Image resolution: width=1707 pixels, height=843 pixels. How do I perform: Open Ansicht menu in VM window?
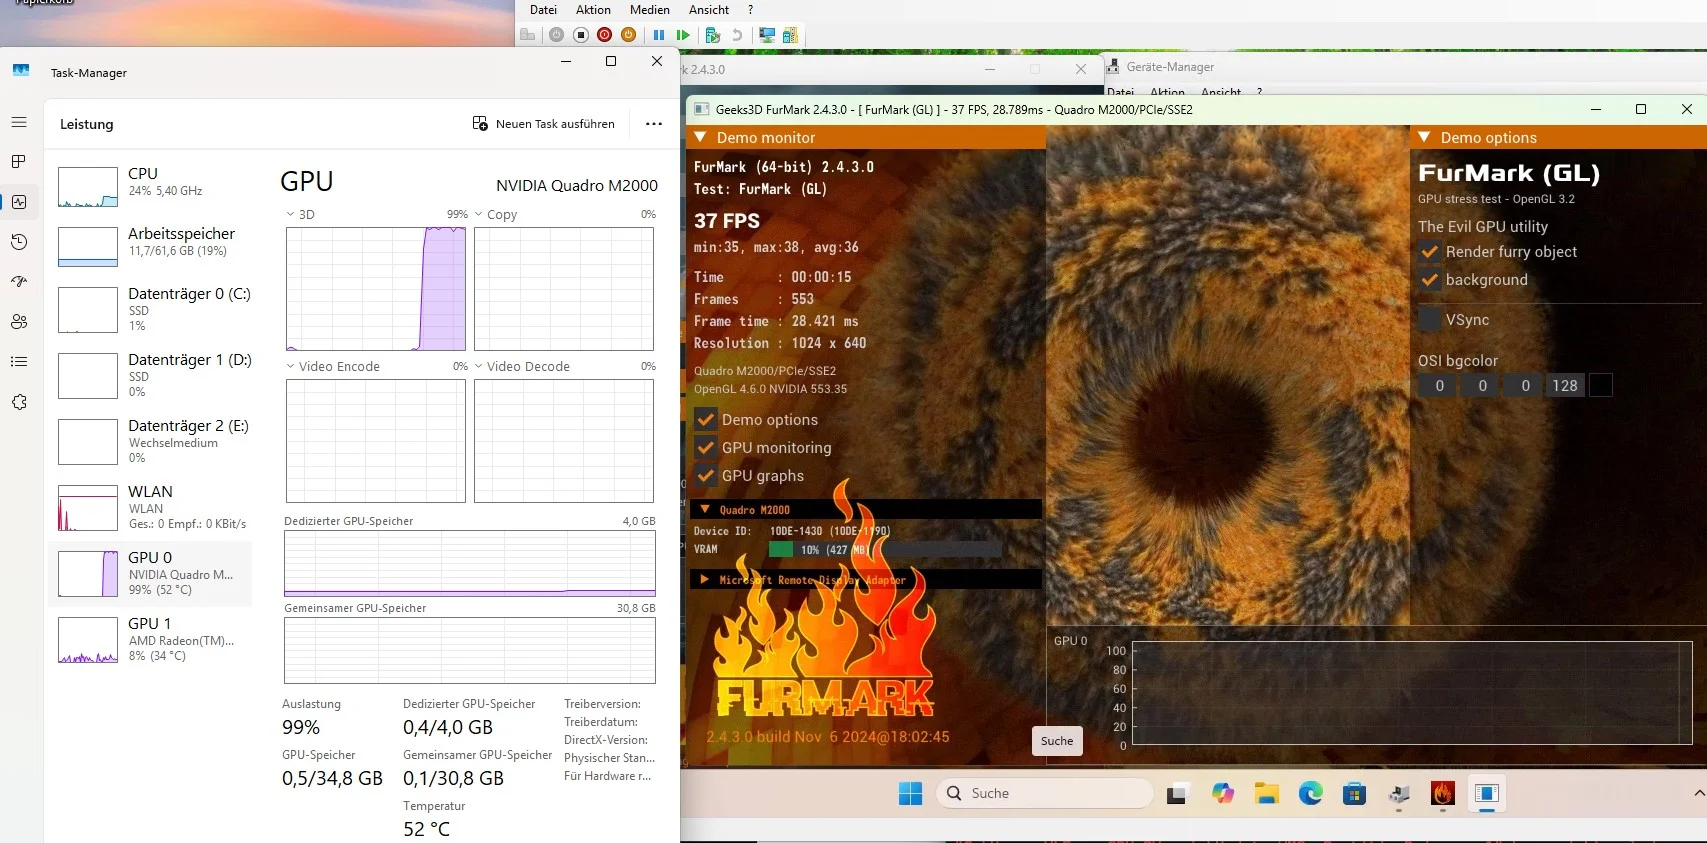pyautogui.click(x=709, y=10)
